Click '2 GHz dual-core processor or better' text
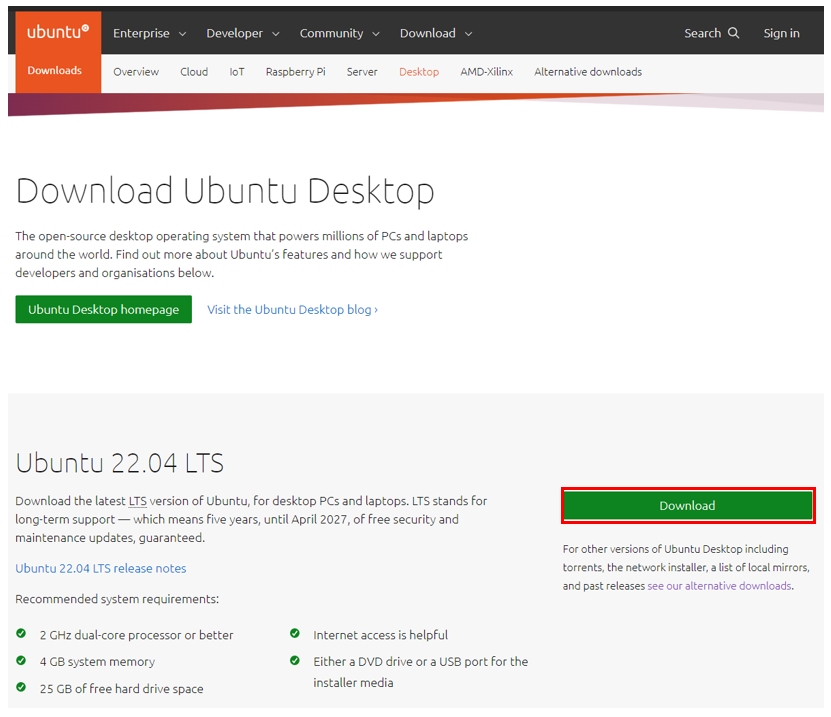 [x=136, y=635]
